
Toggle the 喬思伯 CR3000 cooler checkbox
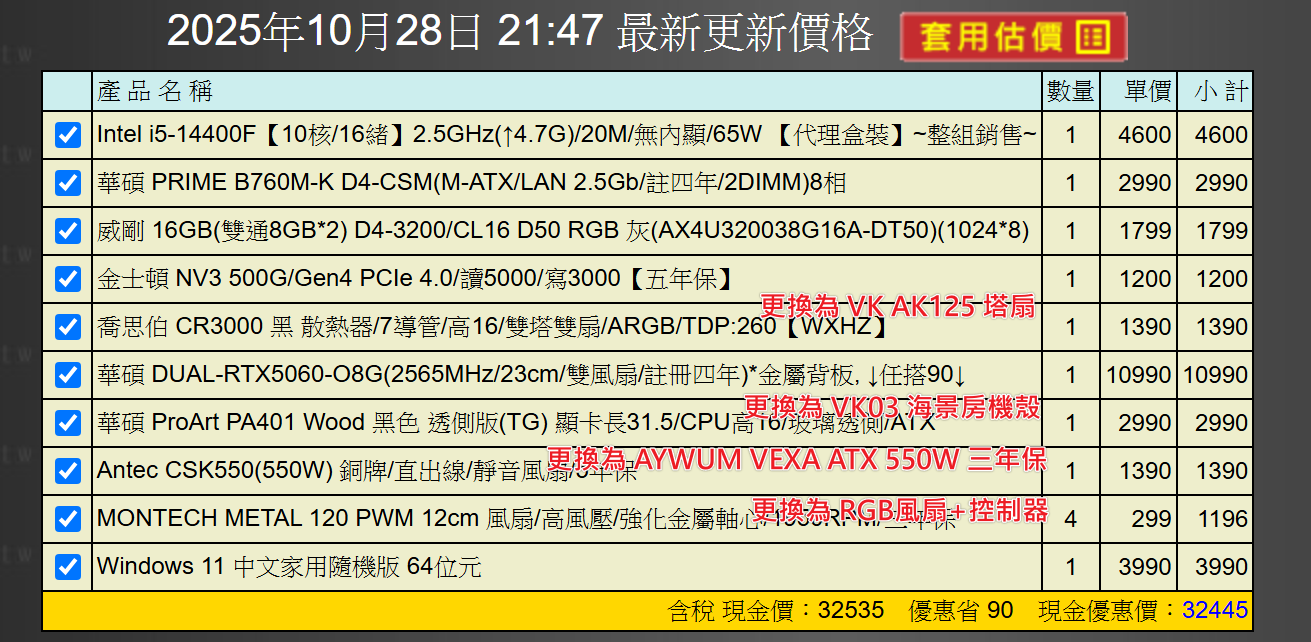pyautogui.click(x=67, y=327)
